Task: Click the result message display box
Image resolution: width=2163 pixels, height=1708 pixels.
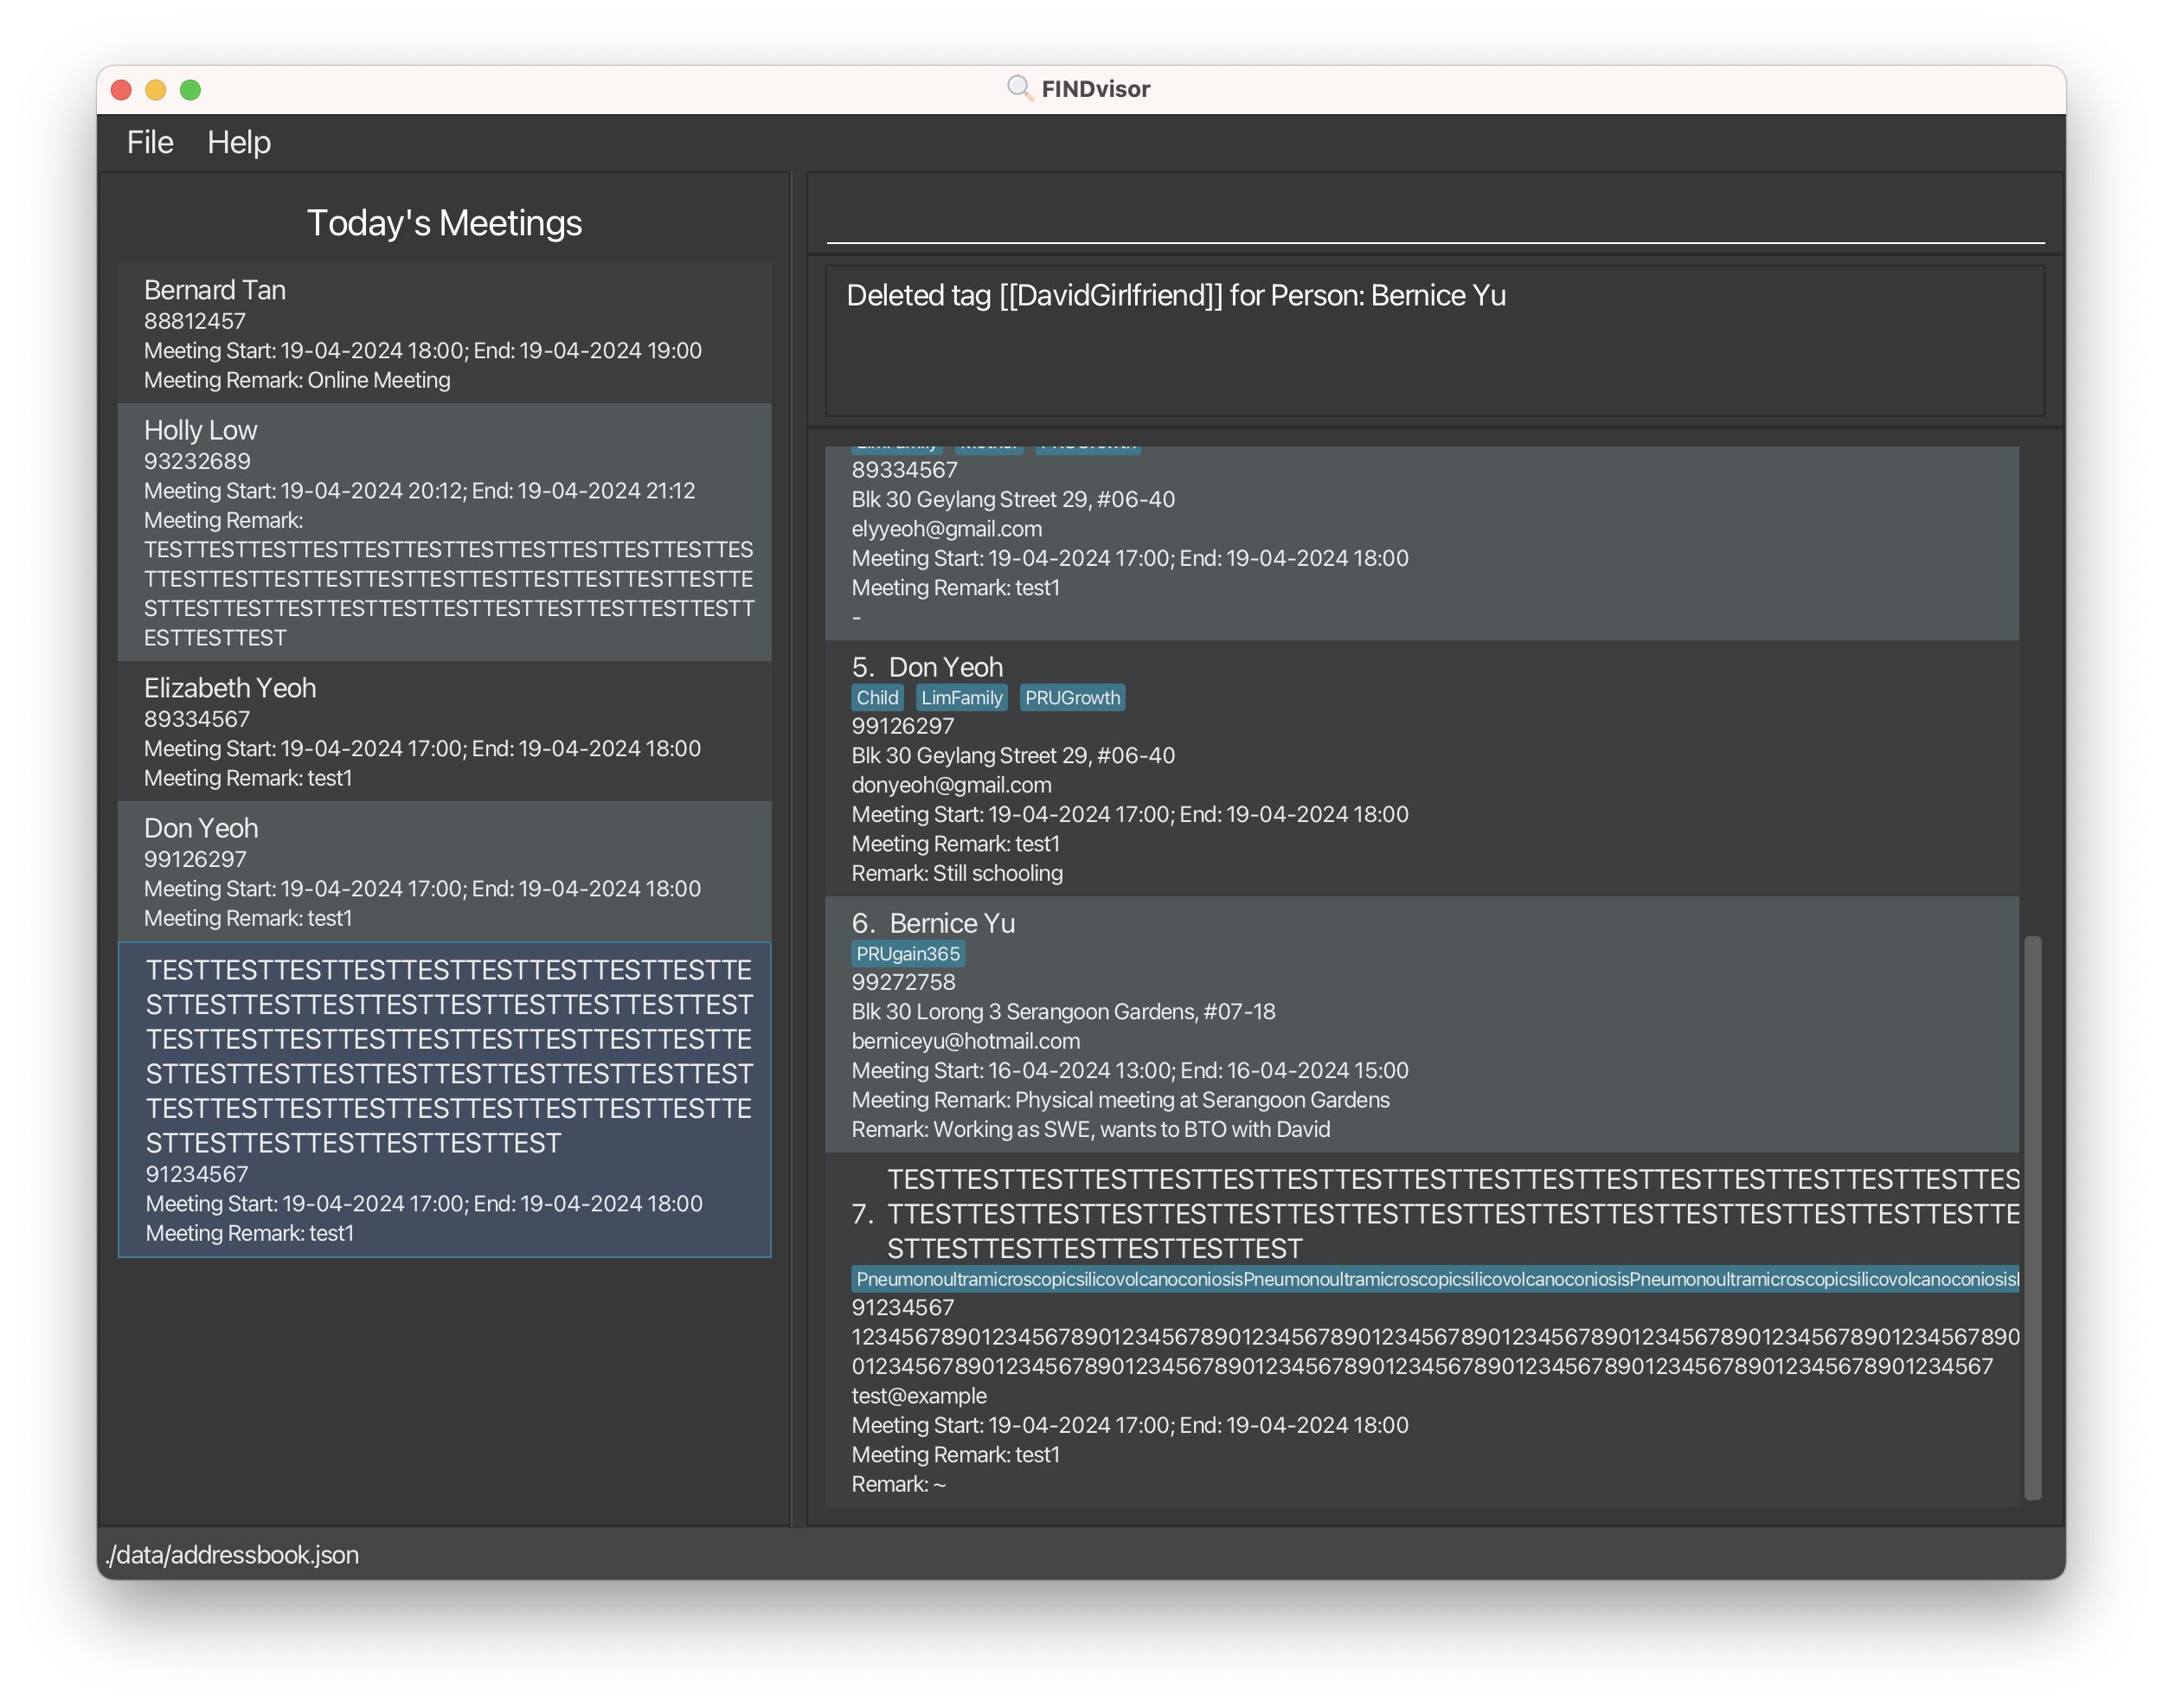Action: tap(1434, 341)
